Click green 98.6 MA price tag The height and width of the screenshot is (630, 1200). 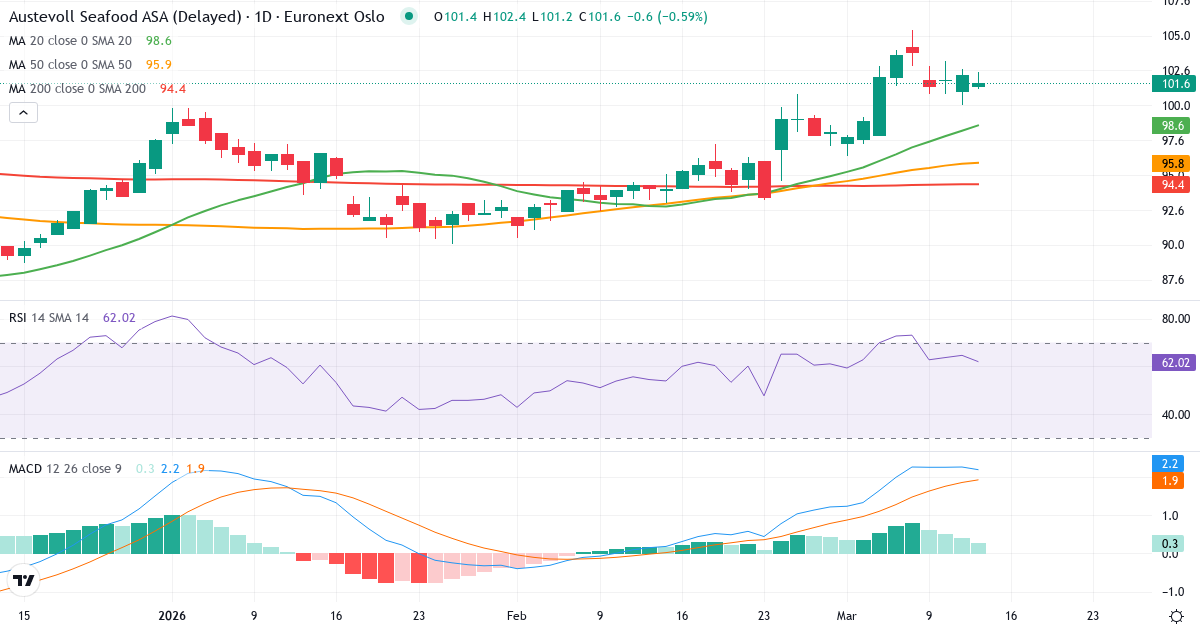[1171, 126]
